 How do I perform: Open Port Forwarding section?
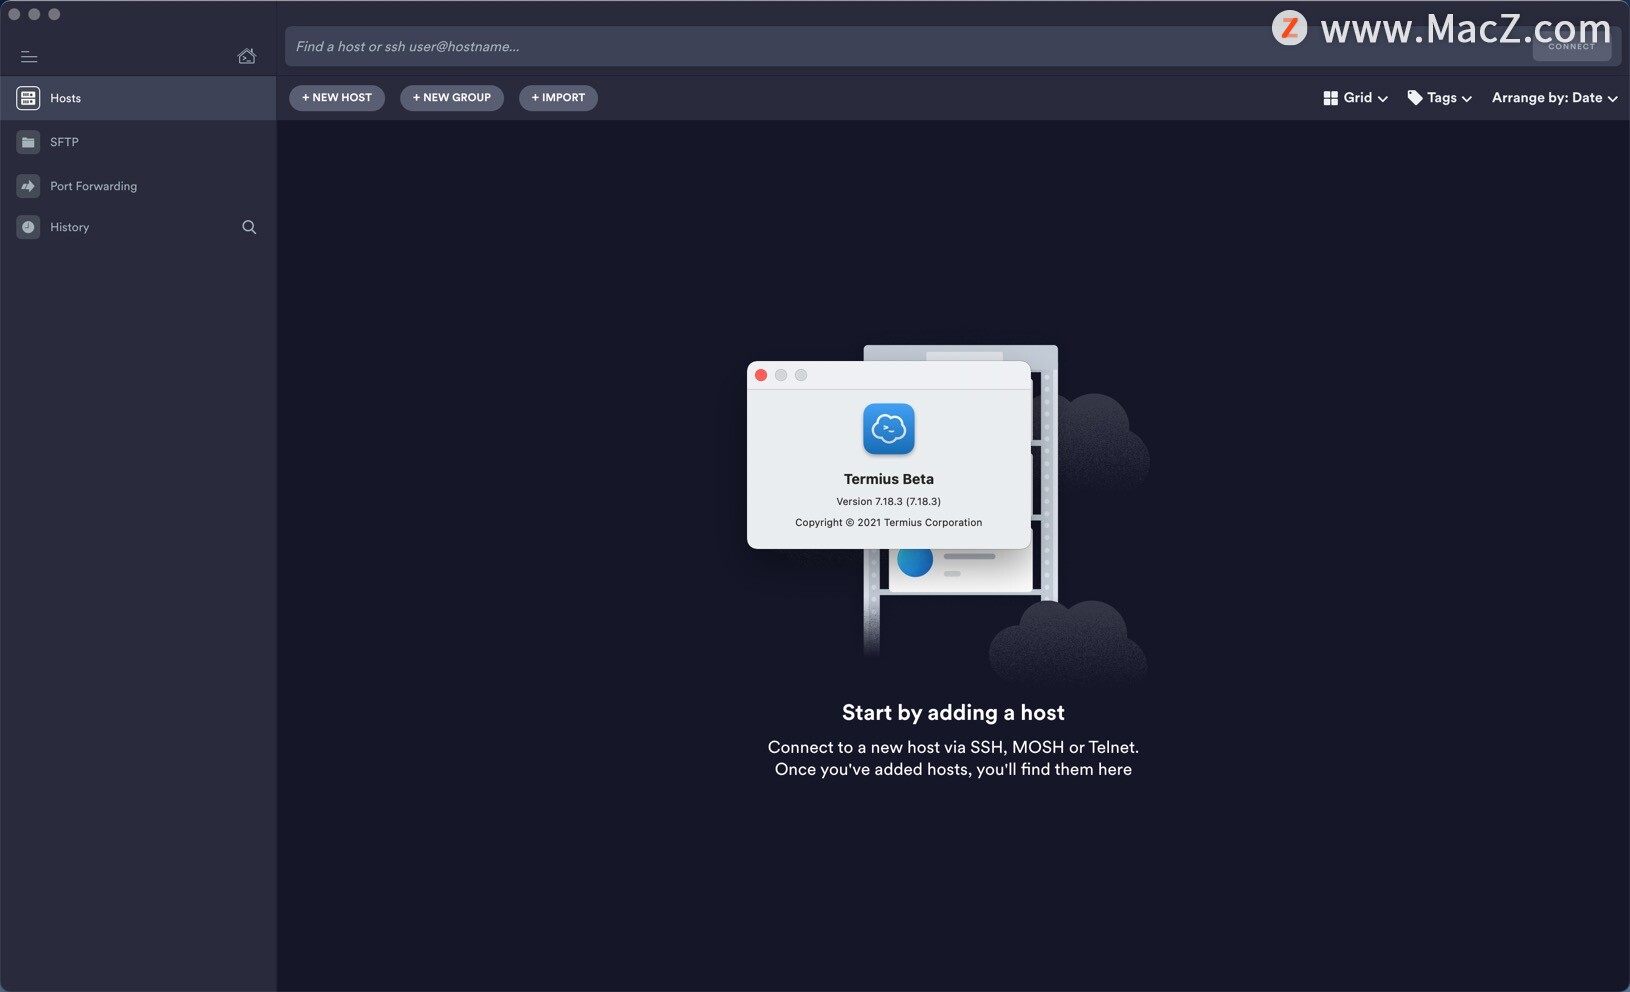coord(138,186)
